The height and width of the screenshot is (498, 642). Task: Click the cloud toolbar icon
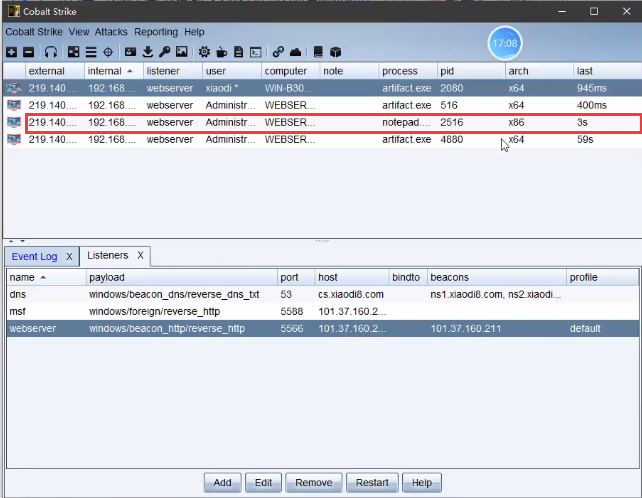(295, 52)
